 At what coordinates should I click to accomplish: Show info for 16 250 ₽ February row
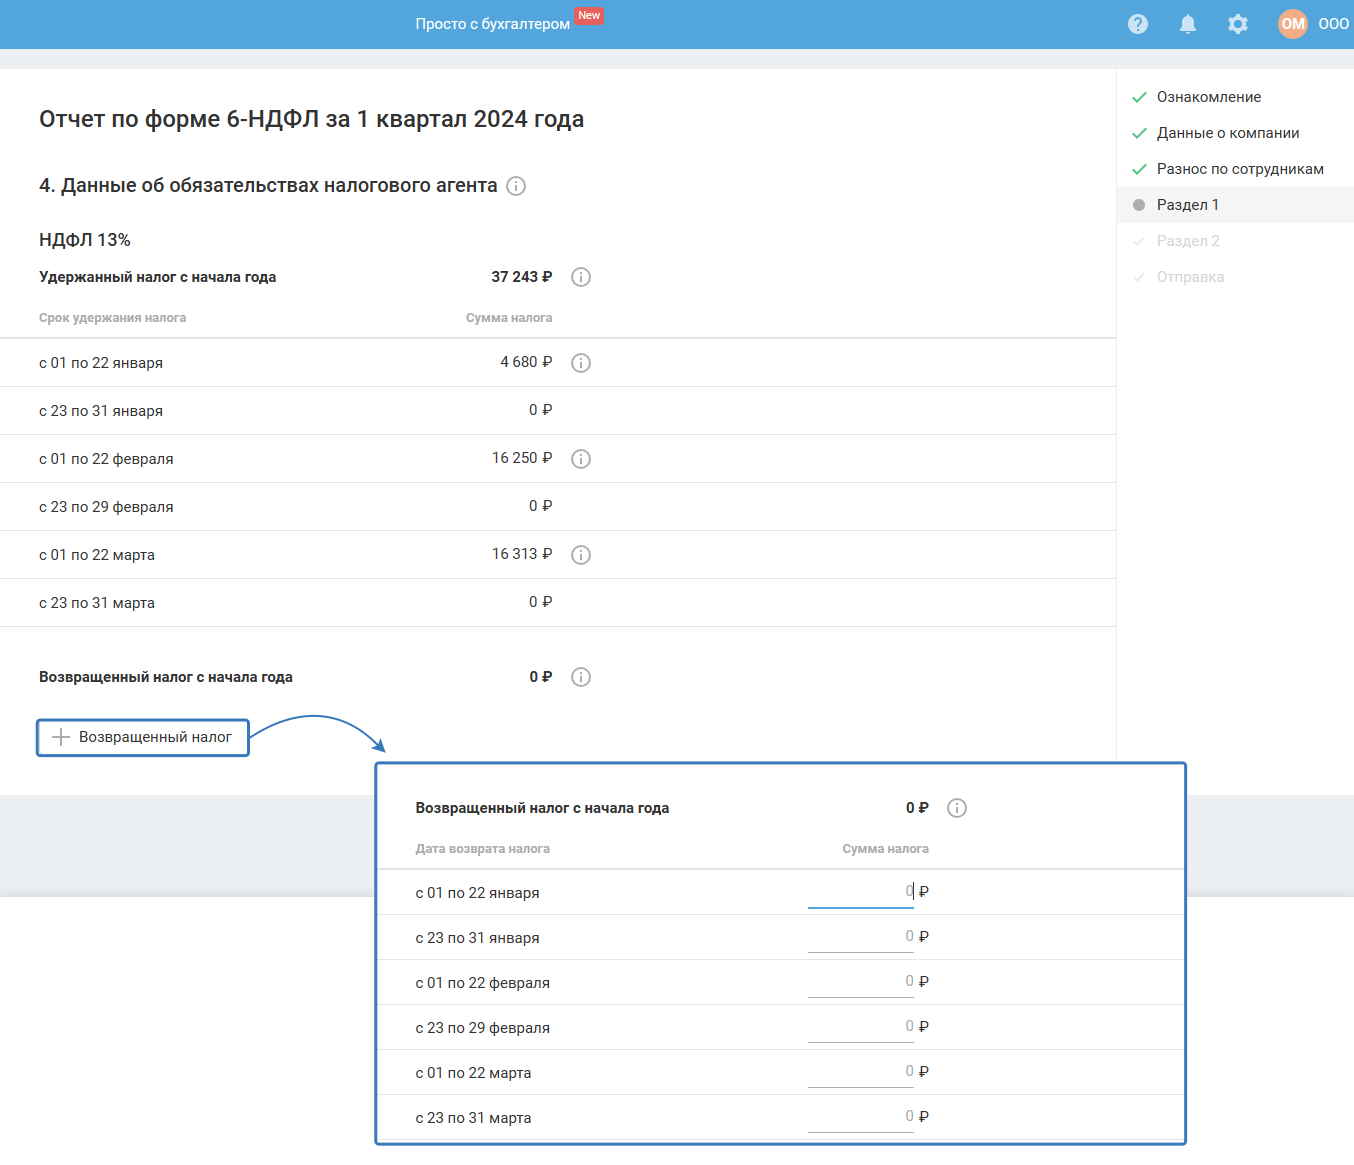(x=581, y=459)
